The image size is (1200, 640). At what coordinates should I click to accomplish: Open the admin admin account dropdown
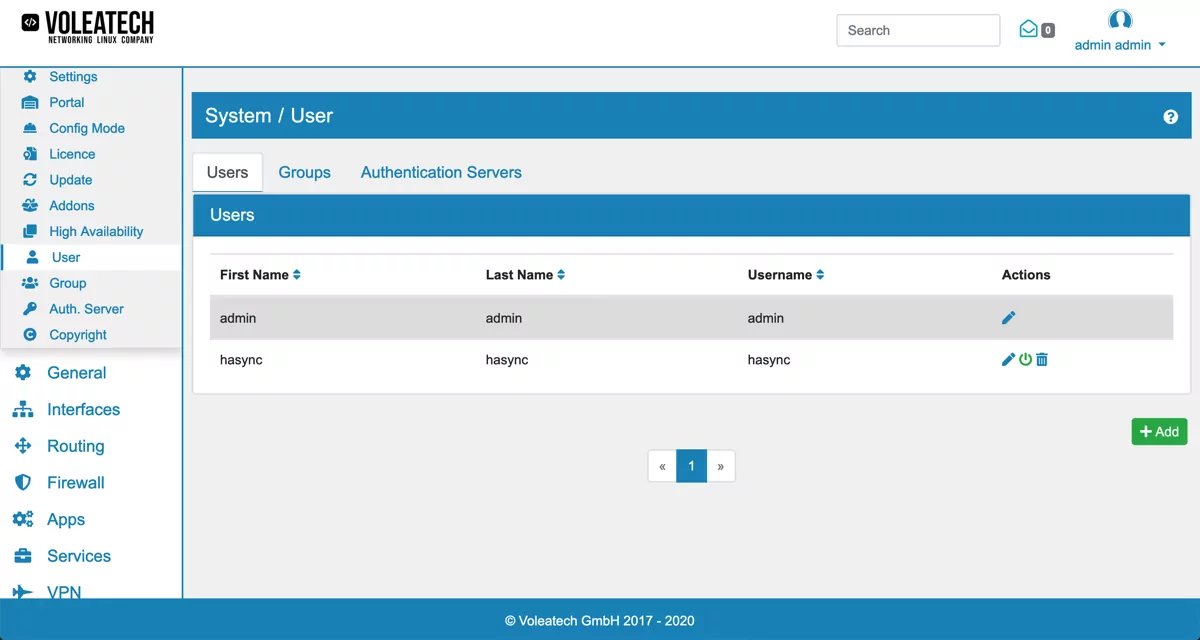(1120, 44)
